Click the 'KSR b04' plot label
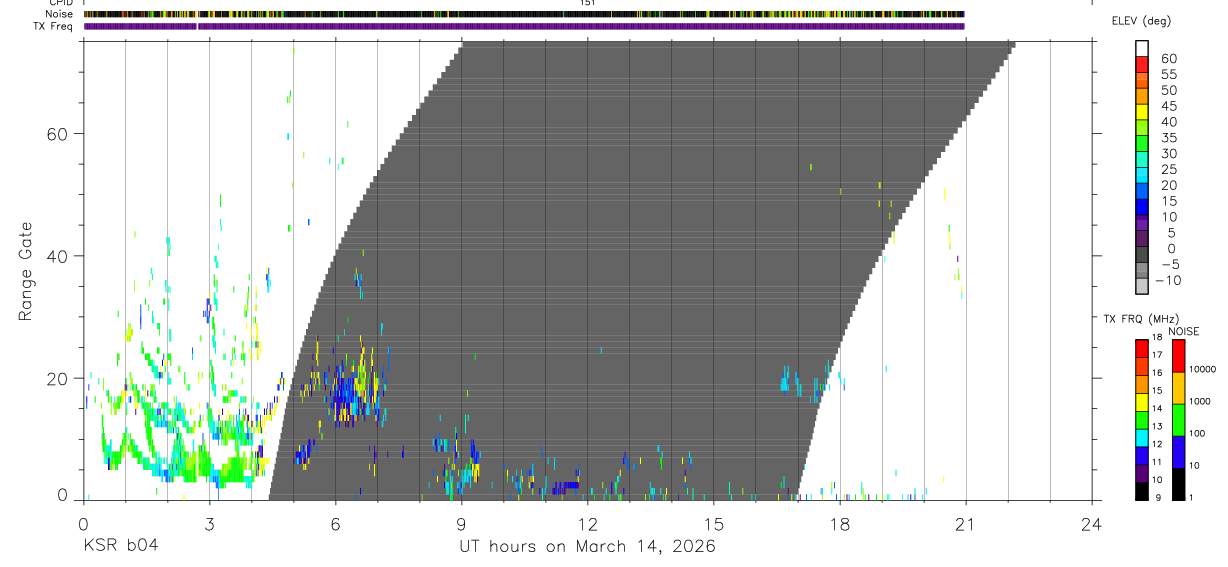Screen dimensions: 1228x567 (120, 546)
